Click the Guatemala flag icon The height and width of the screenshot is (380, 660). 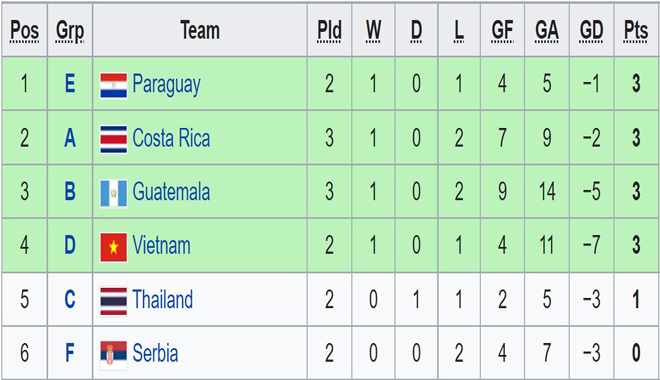coord(114,193)
